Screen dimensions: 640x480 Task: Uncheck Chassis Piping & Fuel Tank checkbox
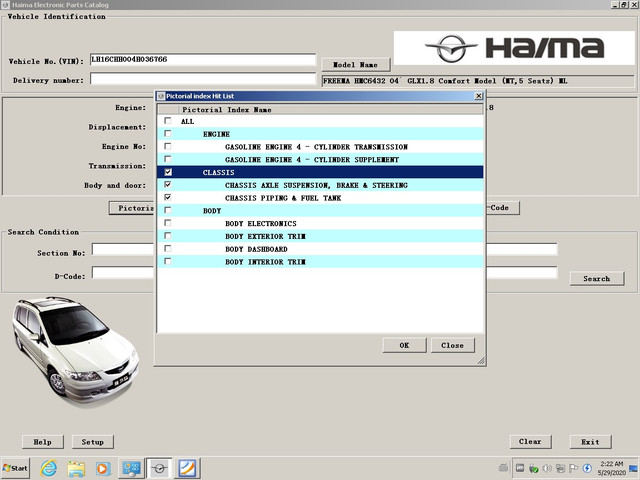(167, 197)
